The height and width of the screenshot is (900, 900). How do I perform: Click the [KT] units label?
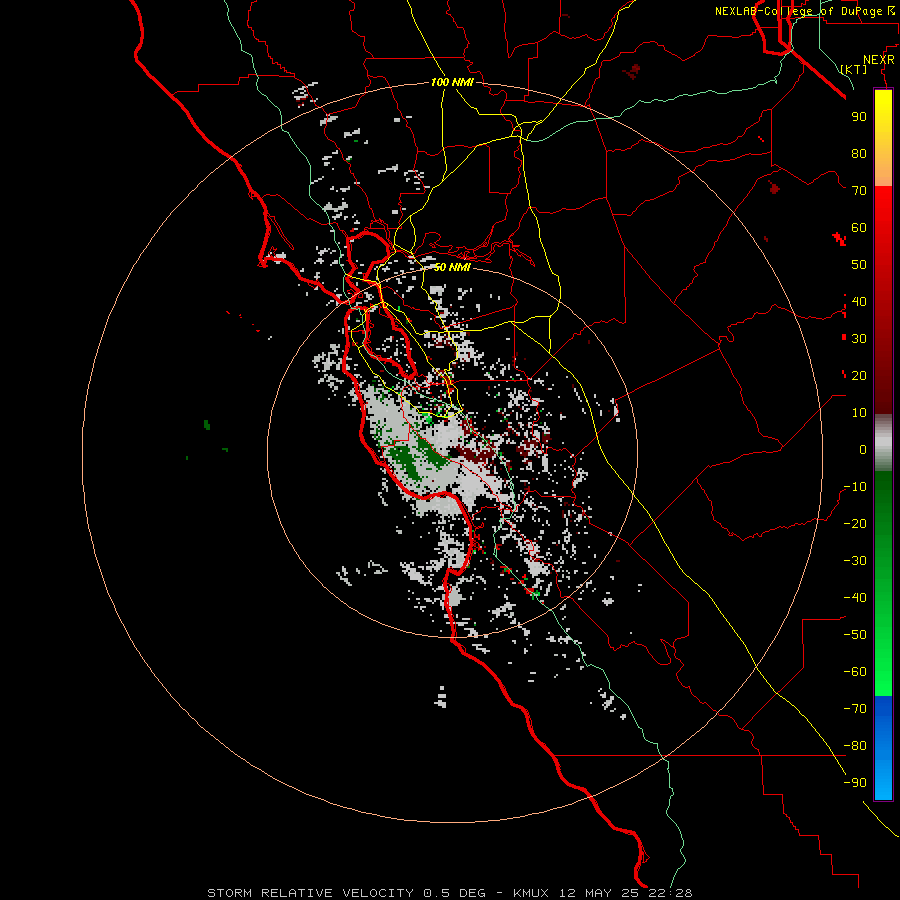853,69
